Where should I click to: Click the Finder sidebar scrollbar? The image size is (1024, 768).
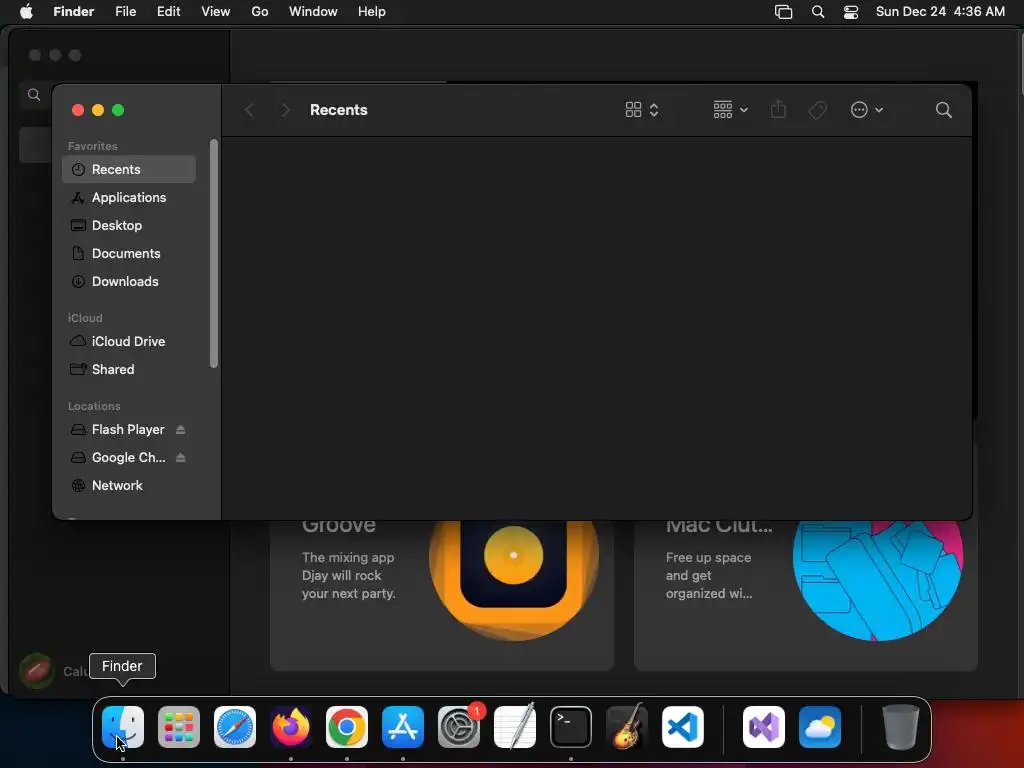pos(213,253)
